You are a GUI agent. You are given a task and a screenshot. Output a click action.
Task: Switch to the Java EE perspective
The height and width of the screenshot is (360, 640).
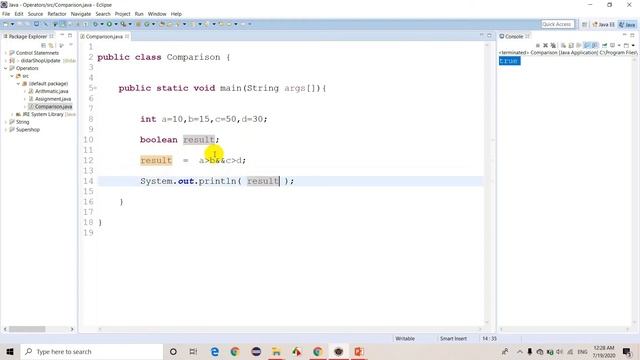604,24
